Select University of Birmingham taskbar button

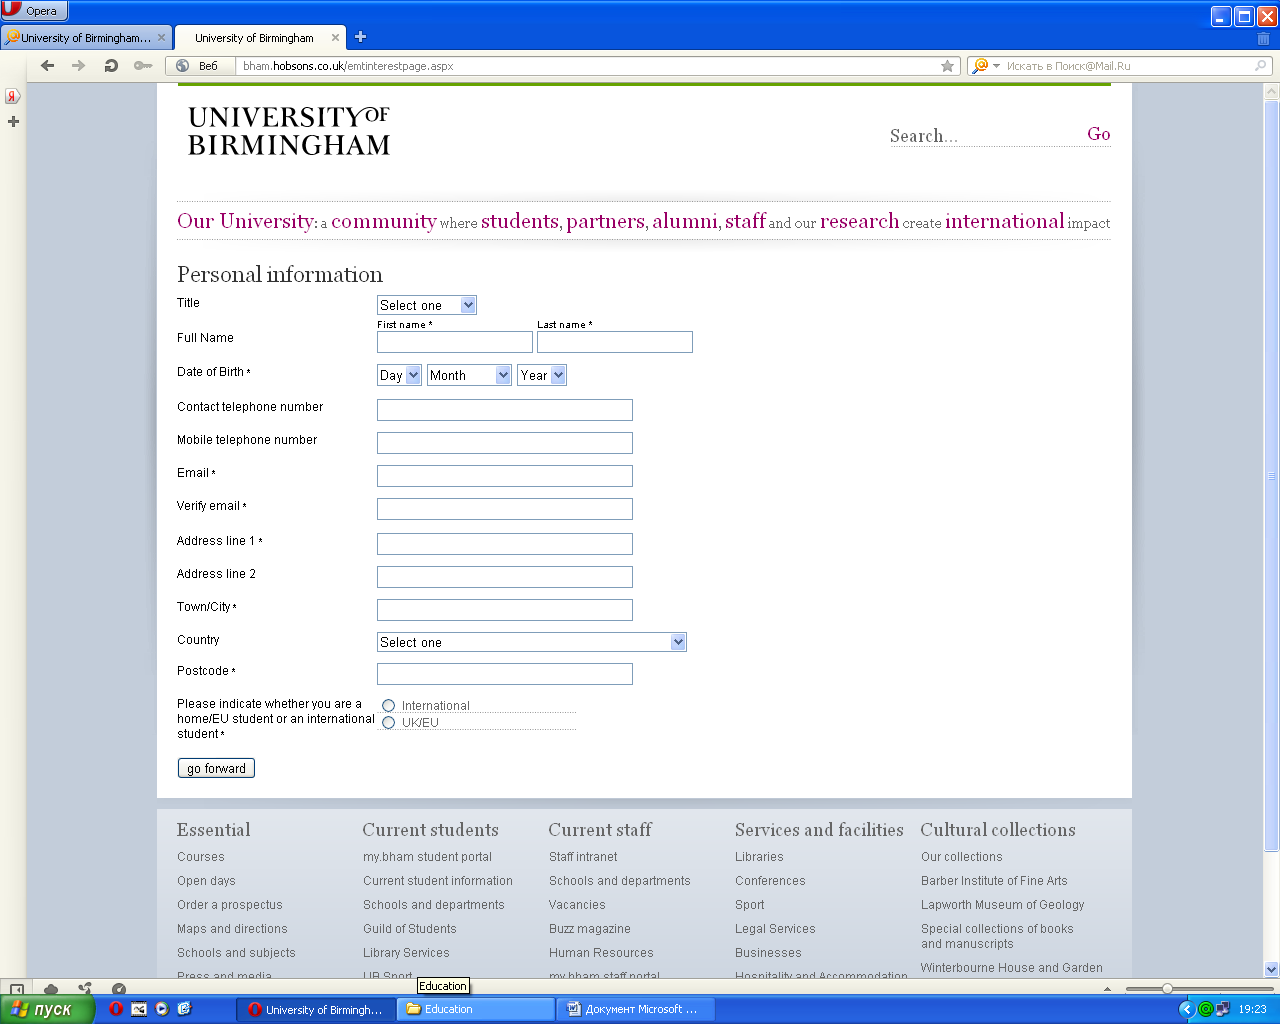316,1009
